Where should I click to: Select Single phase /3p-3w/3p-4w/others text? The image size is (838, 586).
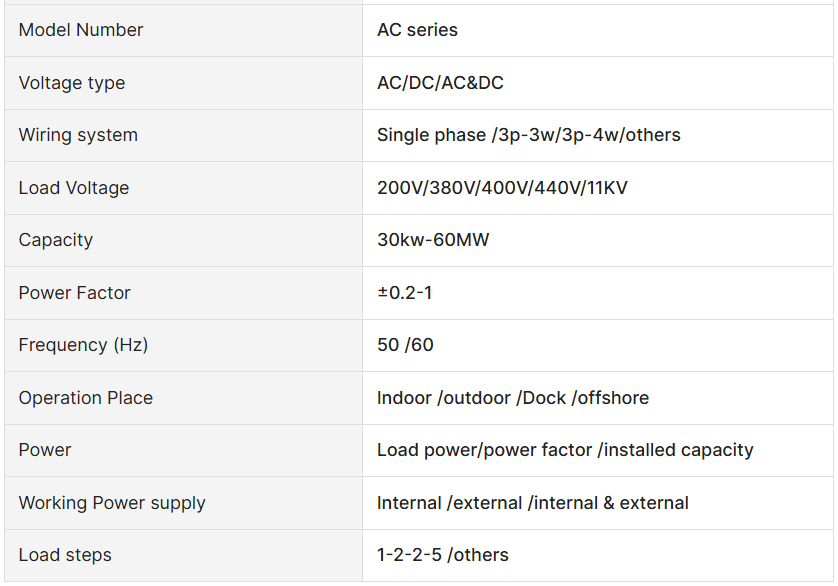(x=529, y=135)
